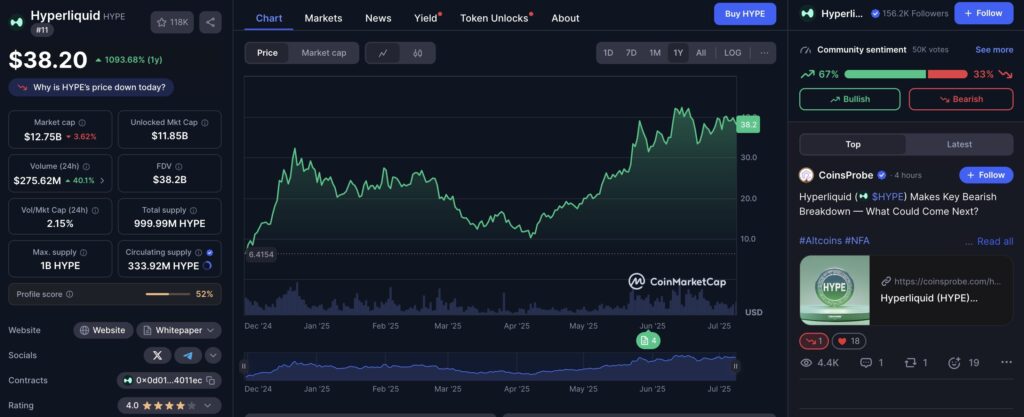
Task: Switch community feed to Top
Action: tap(853, 144)
